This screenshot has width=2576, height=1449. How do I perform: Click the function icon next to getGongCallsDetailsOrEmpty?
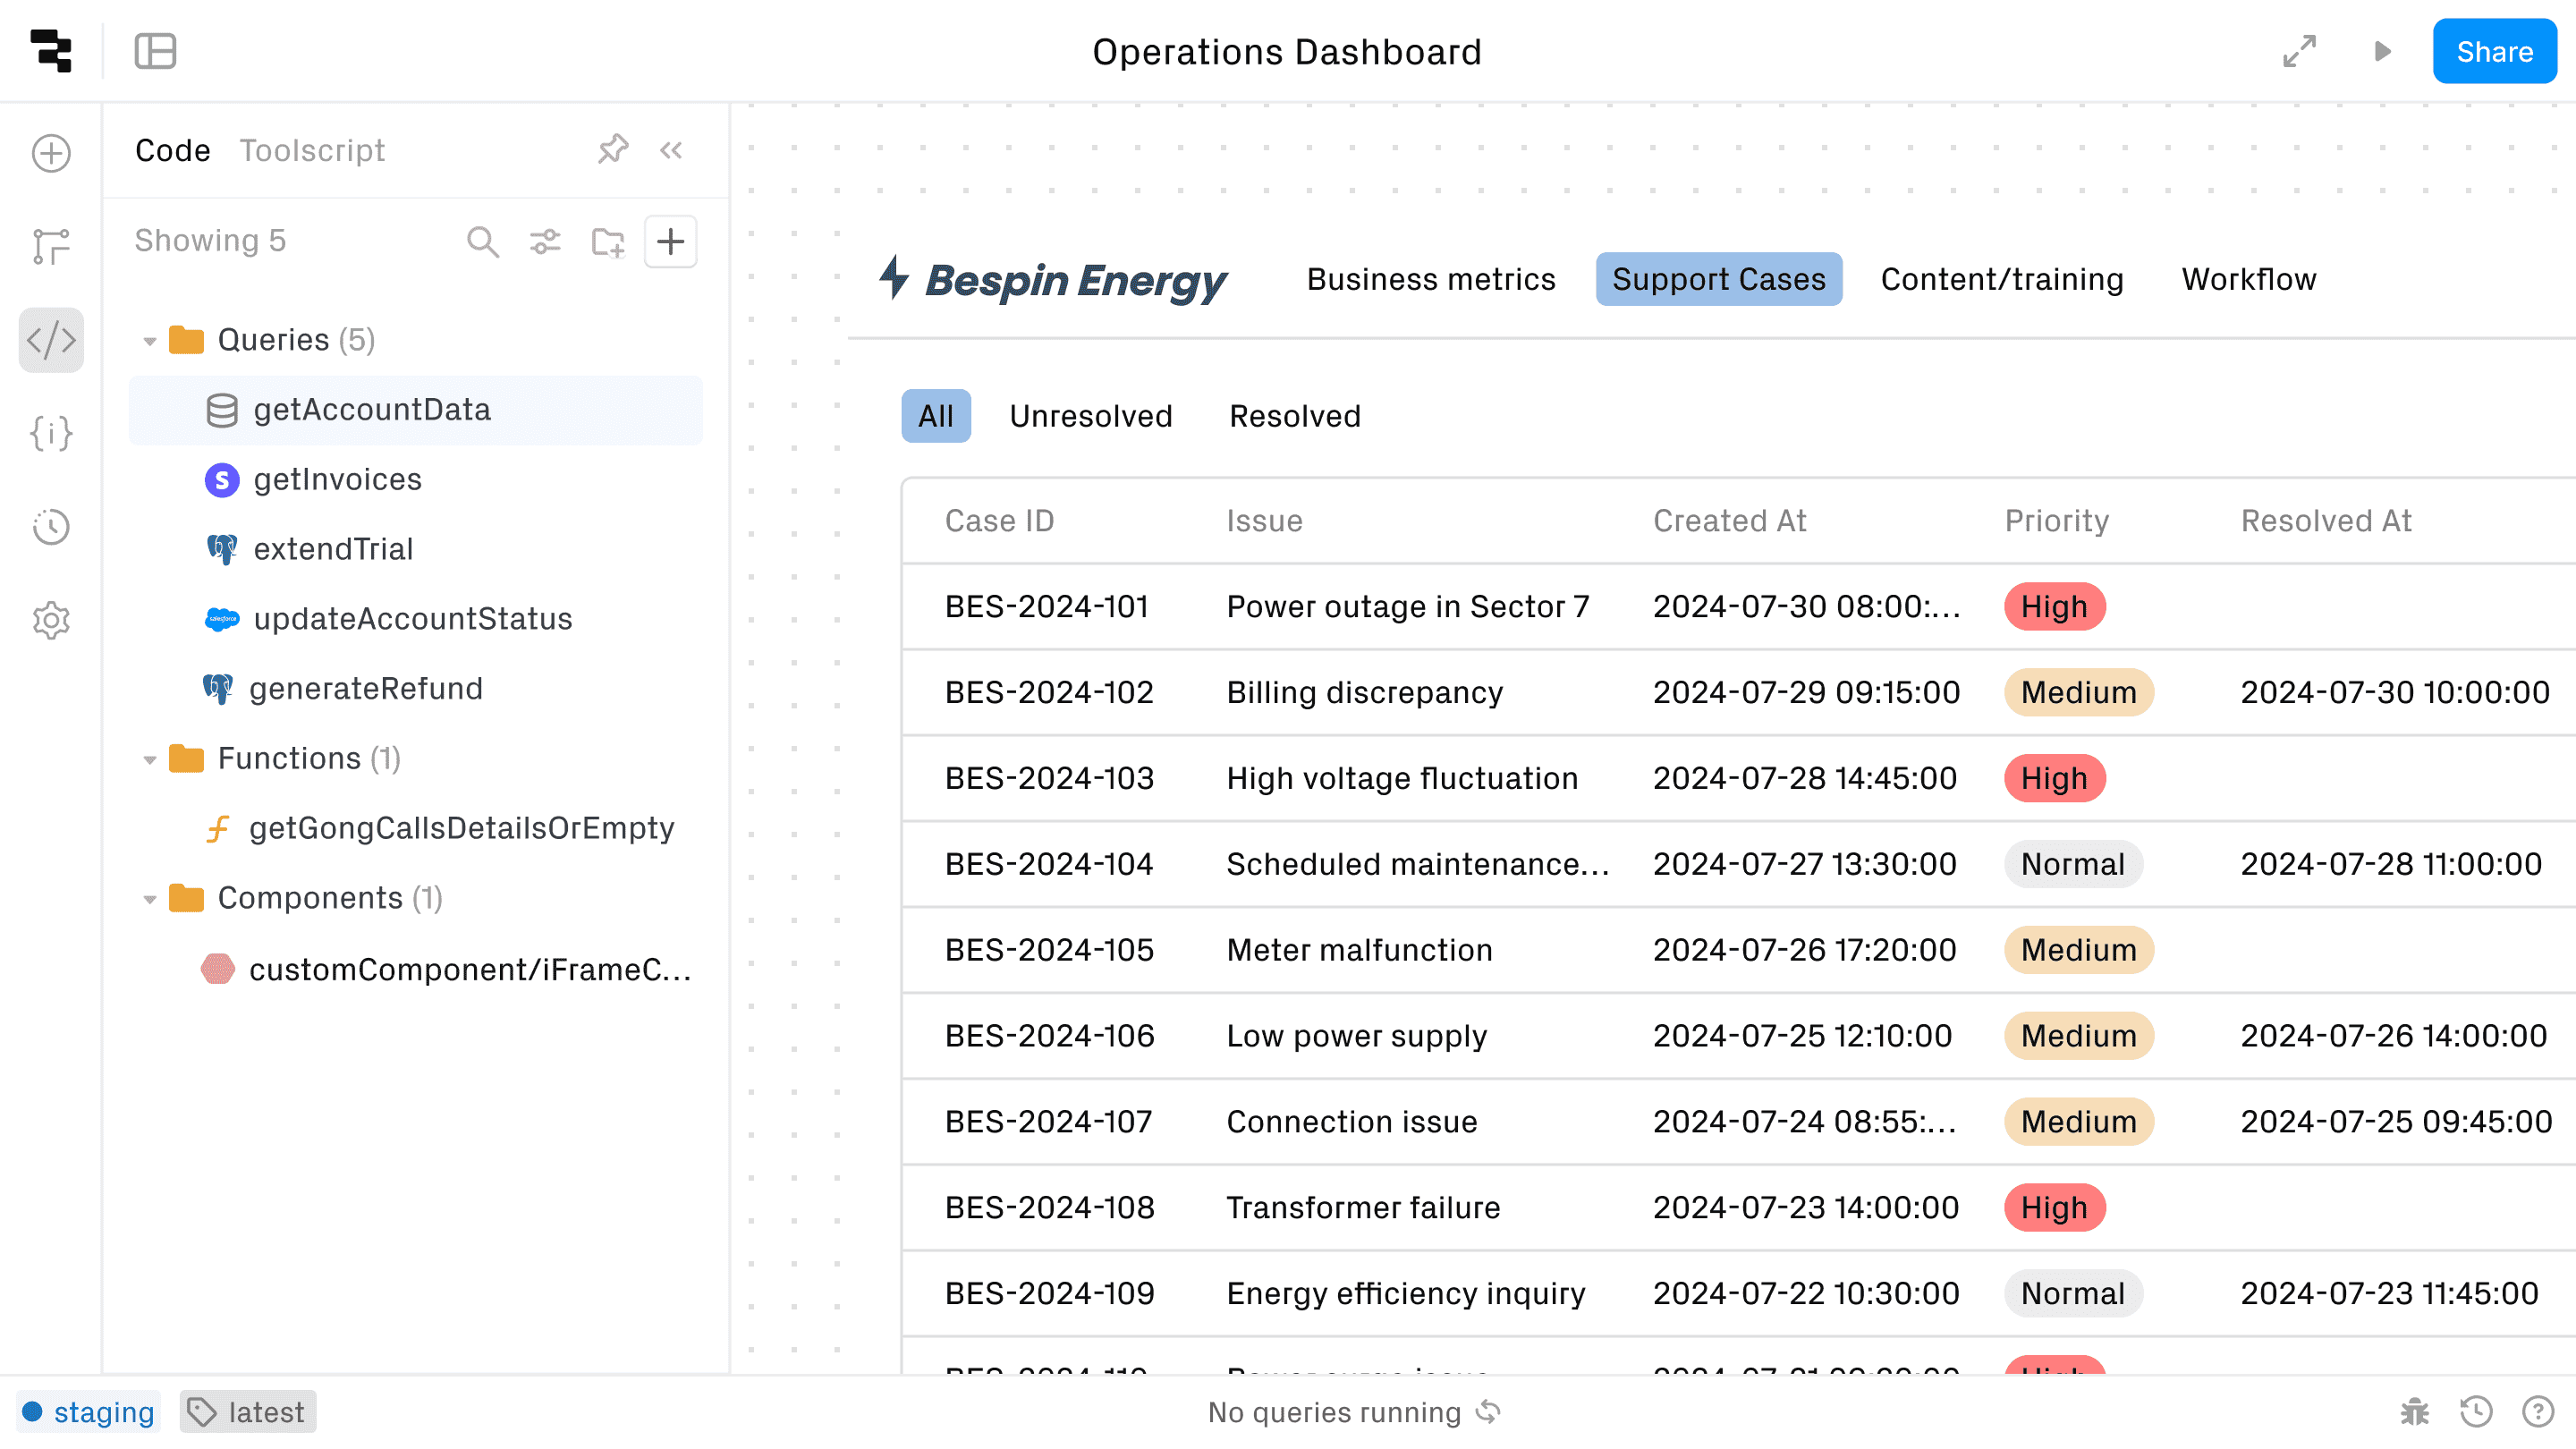(217, 828)
